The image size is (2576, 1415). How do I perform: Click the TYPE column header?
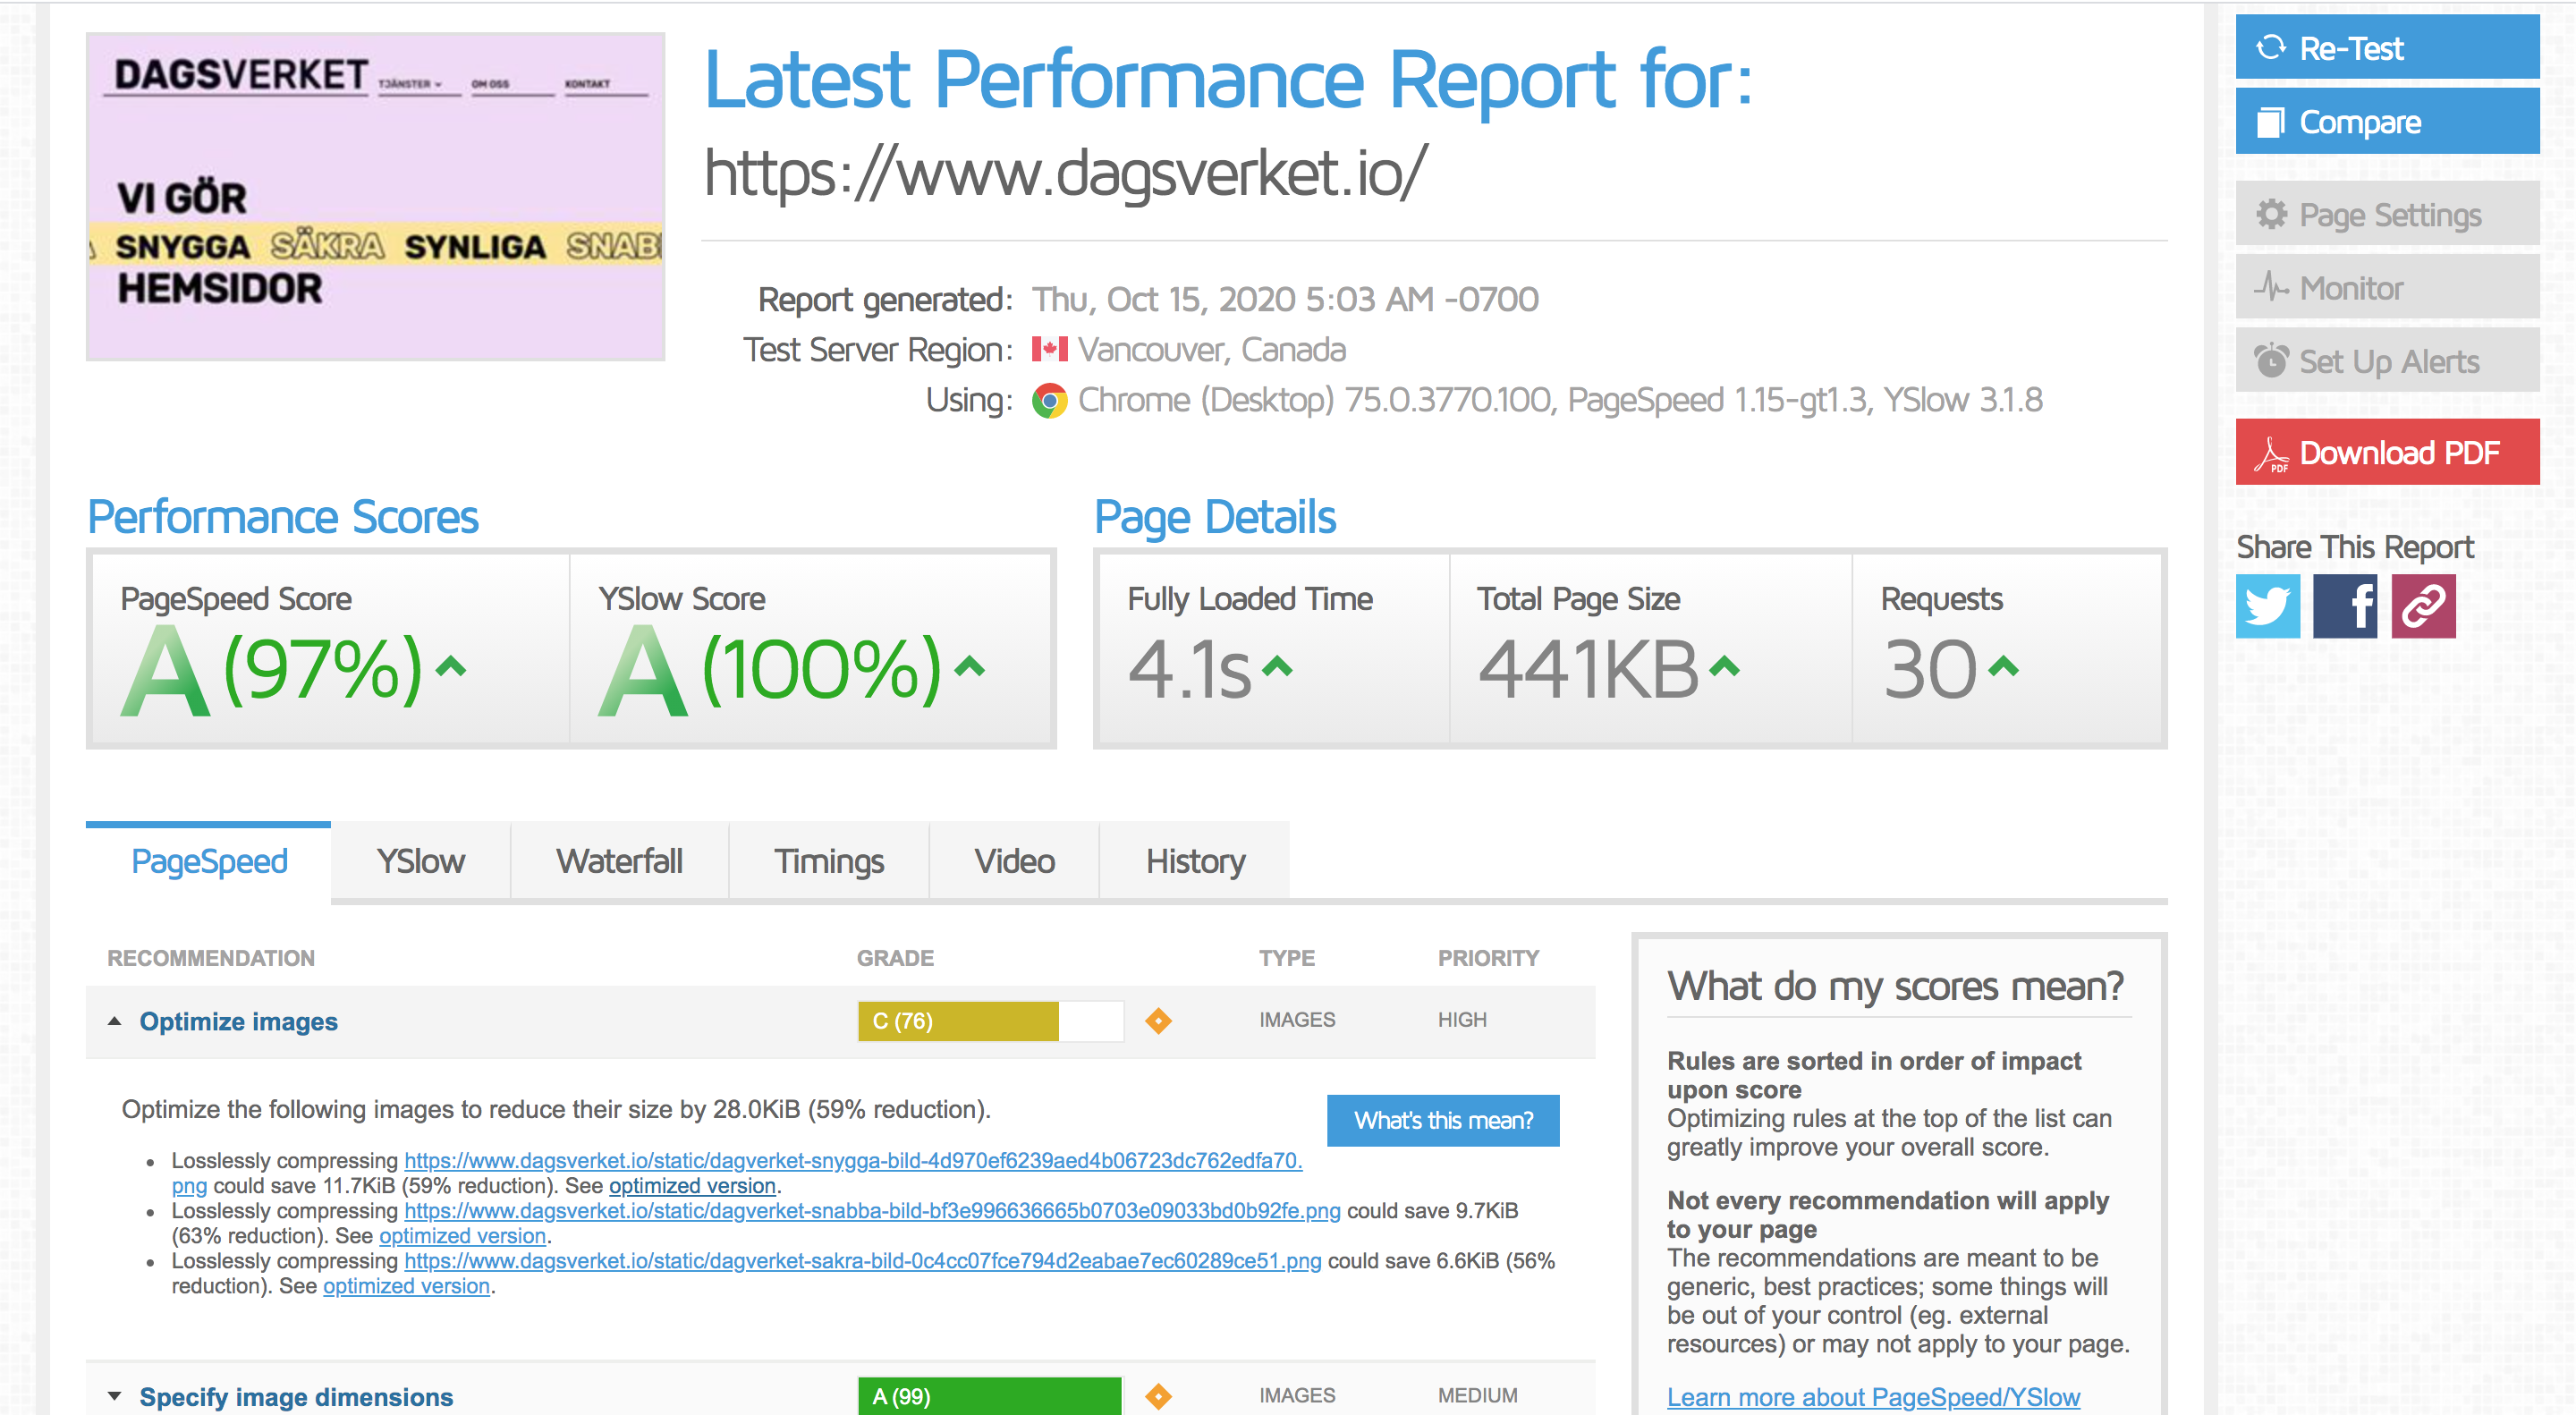(x=1286, y=958)
